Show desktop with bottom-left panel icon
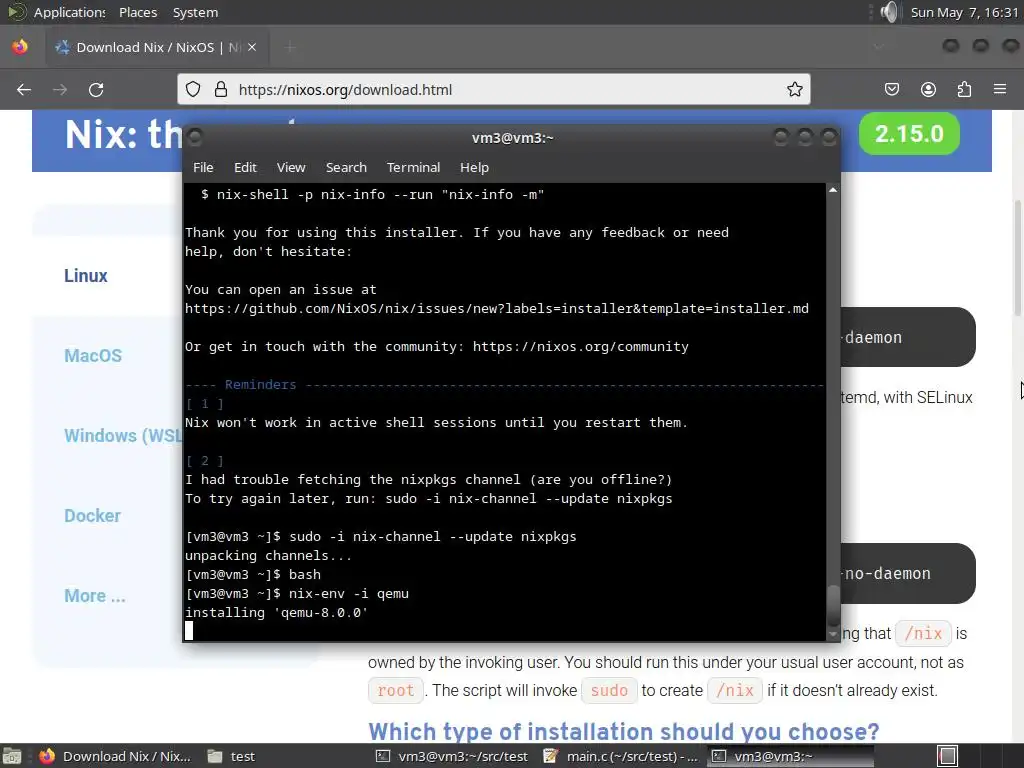 point(12,756)
